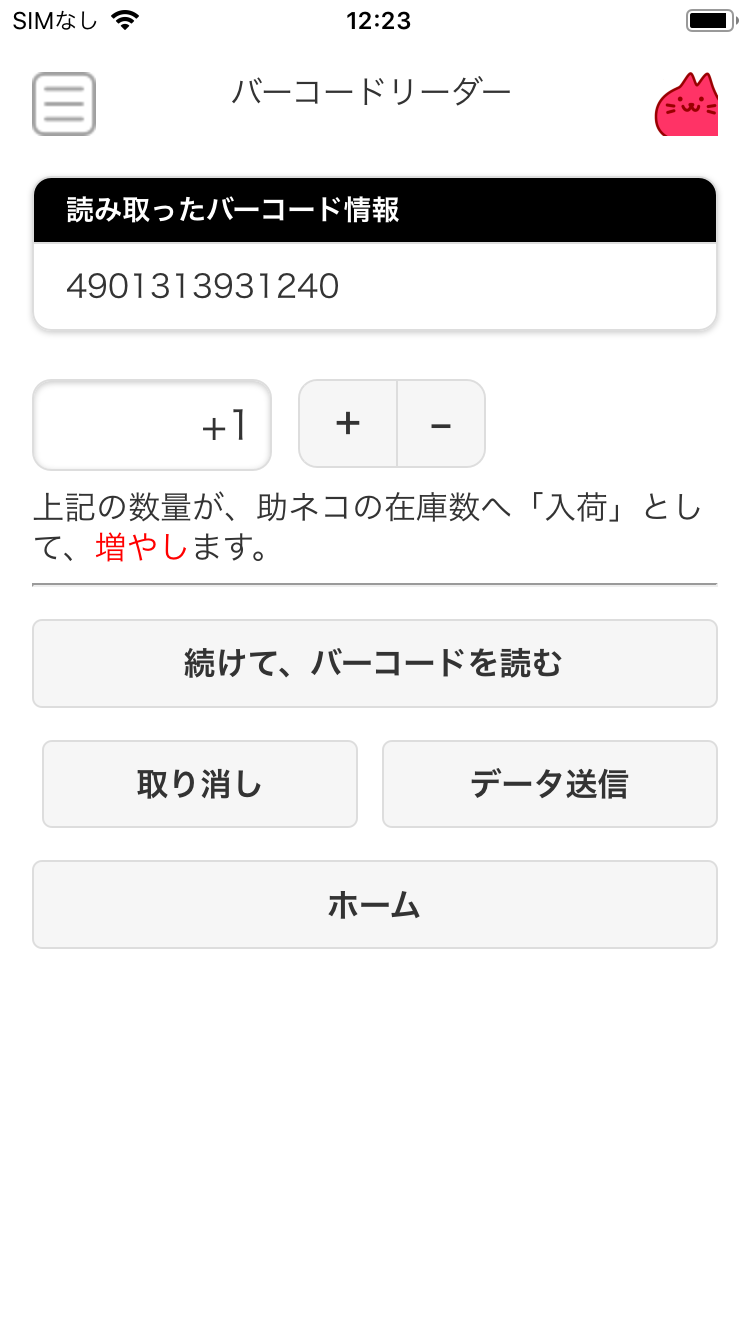The height and width of the screenshot is (1334, 750).
Task: Tap the 取り消し cancel button
Action: pos(200,784)
